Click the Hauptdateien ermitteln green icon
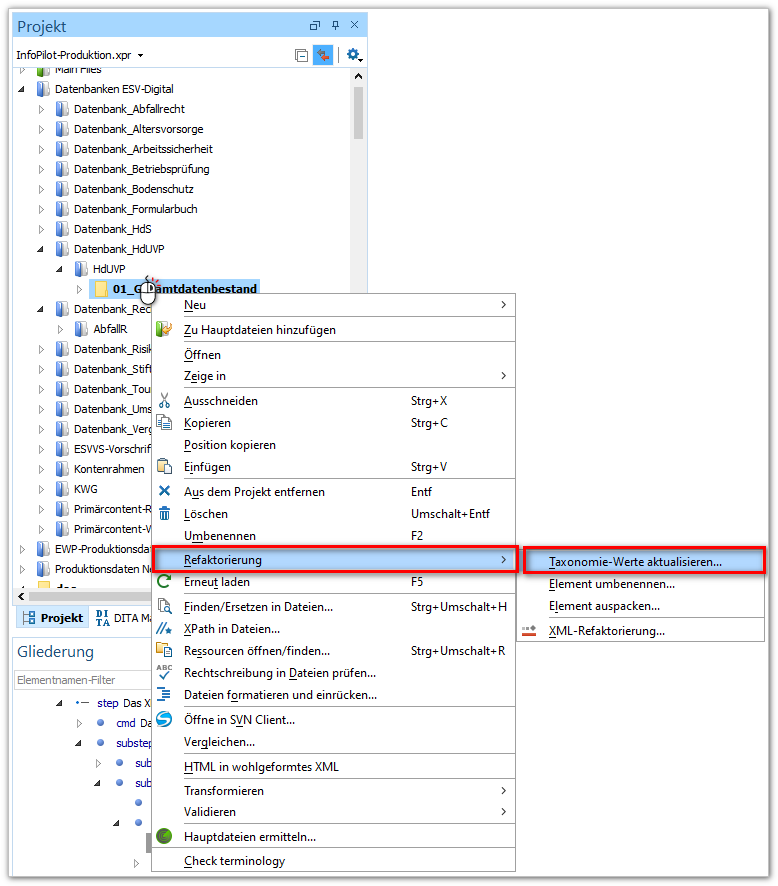Screen dimensions: 778x886 164,836
